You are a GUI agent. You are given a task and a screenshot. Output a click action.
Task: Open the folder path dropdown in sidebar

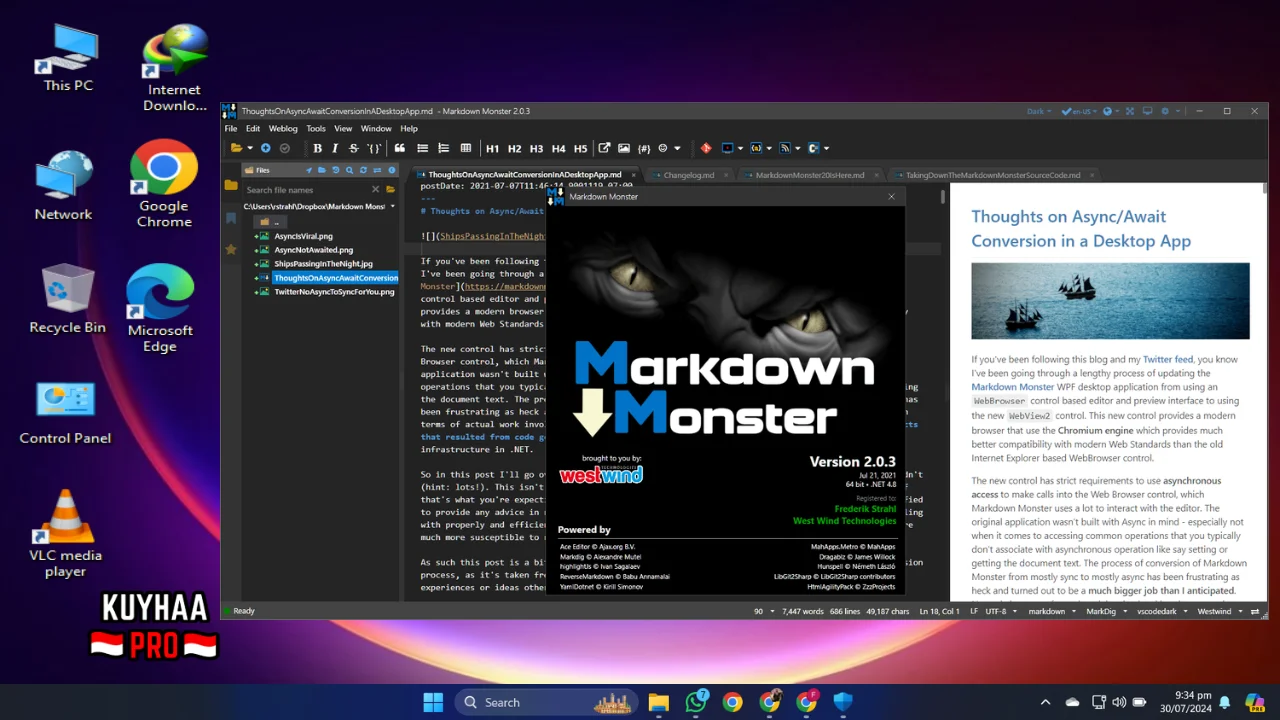392,207
